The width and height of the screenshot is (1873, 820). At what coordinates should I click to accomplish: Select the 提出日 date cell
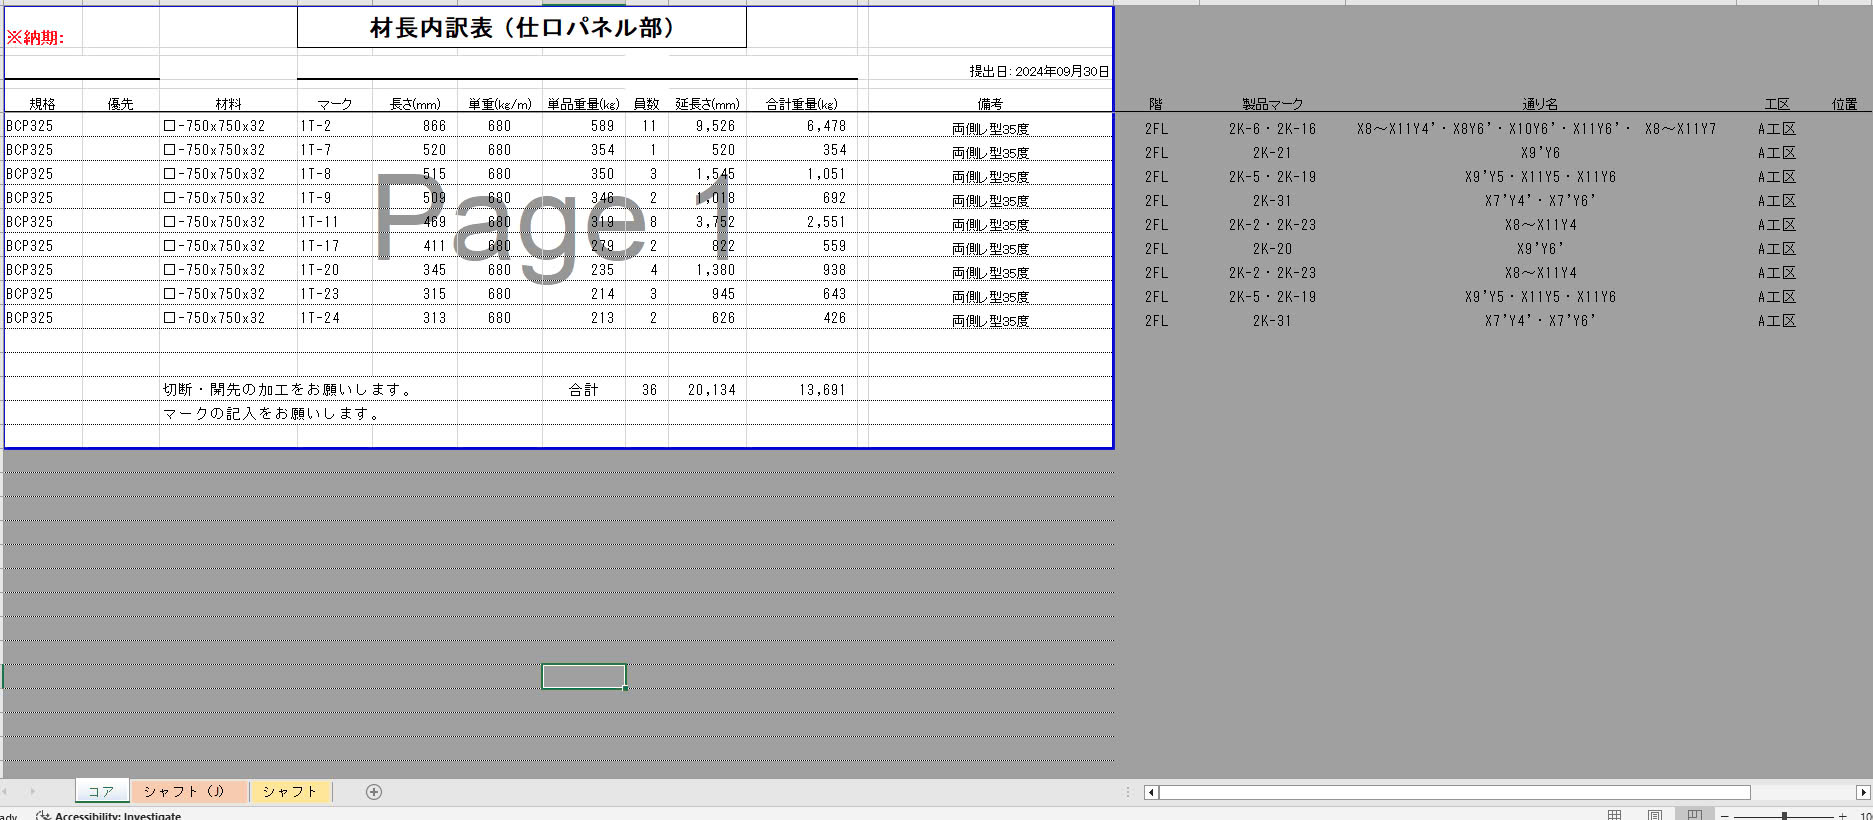pos(1038,71)
